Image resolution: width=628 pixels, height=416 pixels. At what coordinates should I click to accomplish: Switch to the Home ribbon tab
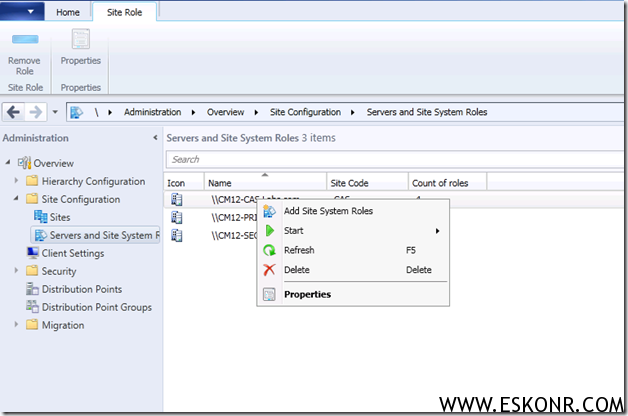(x=68, y=12)
